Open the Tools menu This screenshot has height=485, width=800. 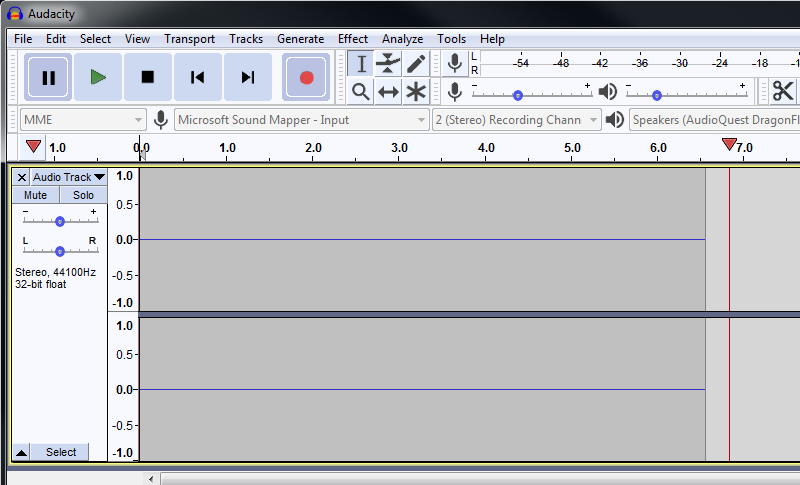(x=451, y=39)
